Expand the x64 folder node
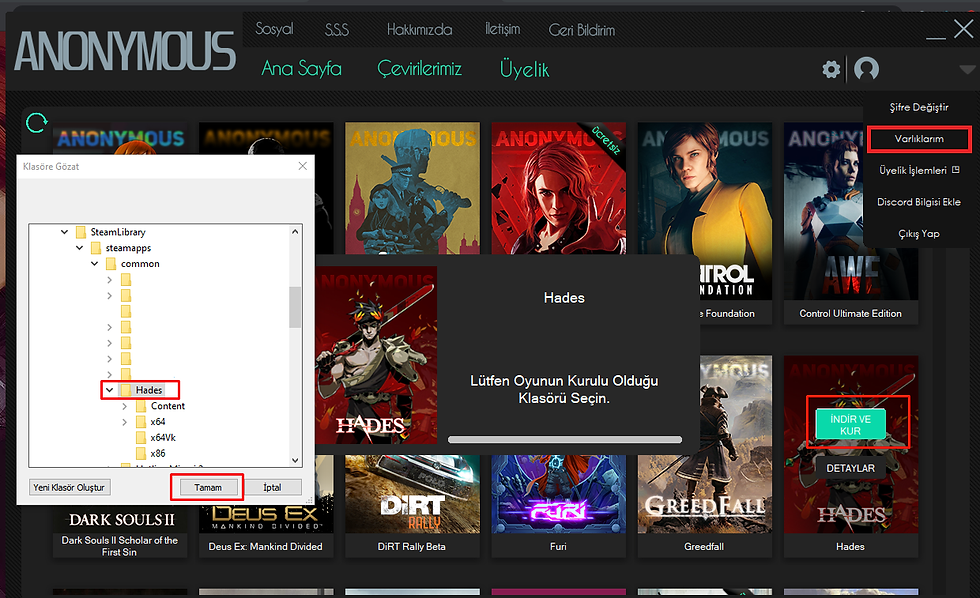980x598 pixels. click(x=124, y=422)
